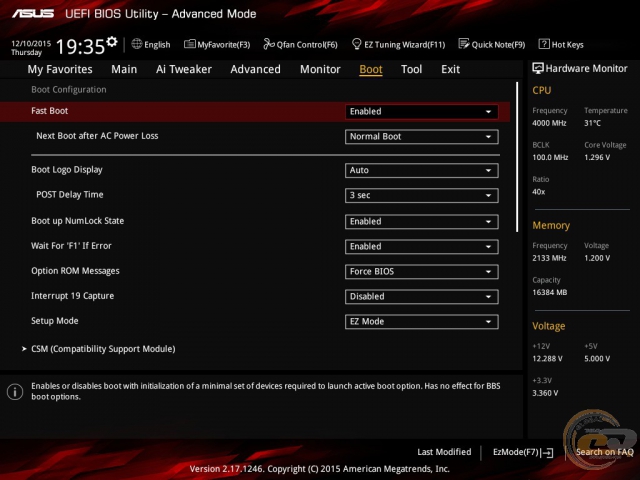This screenshot has height=480, width=640.
Task: Expand CSM (Compatibility Support Module) submenu
Action: click(x=102, y=349)
